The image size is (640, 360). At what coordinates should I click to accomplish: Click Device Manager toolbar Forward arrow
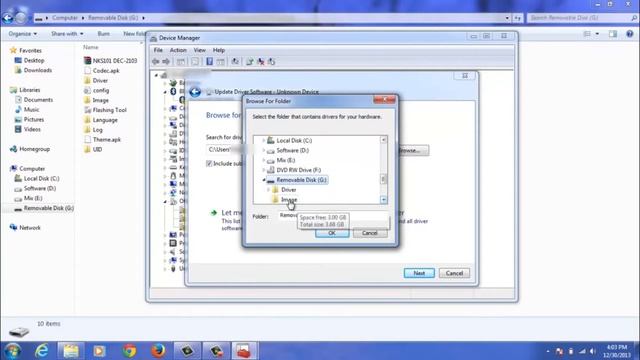pyautogui.click(x=166, y=62)
